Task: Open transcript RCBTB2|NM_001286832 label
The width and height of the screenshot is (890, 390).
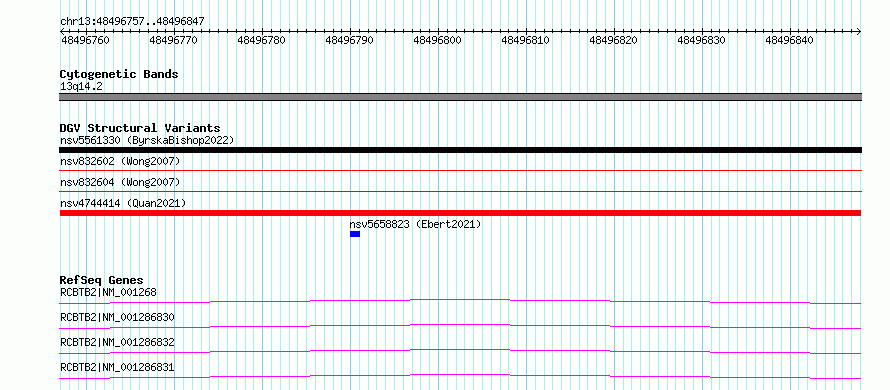Action: point(117,342)
